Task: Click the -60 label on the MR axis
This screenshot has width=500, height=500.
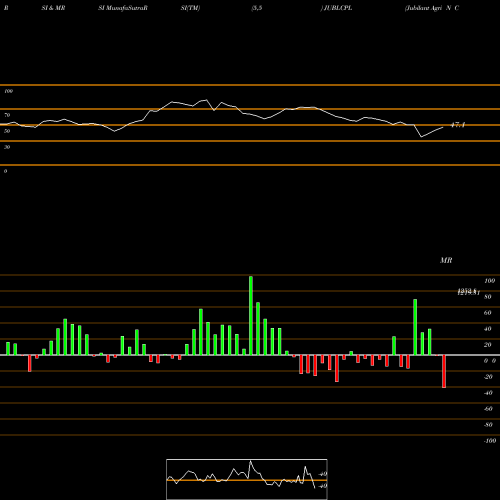Action: point(488,409)
